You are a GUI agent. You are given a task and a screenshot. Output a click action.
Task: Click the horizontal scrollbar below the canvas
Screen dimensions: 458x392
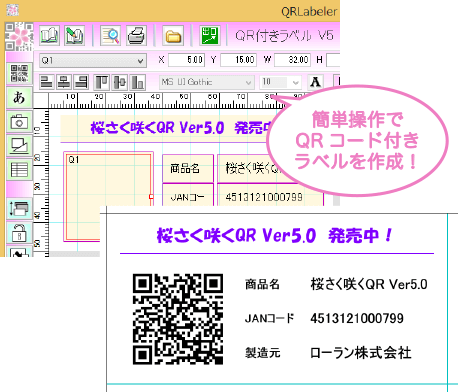(x=75, y=254)
